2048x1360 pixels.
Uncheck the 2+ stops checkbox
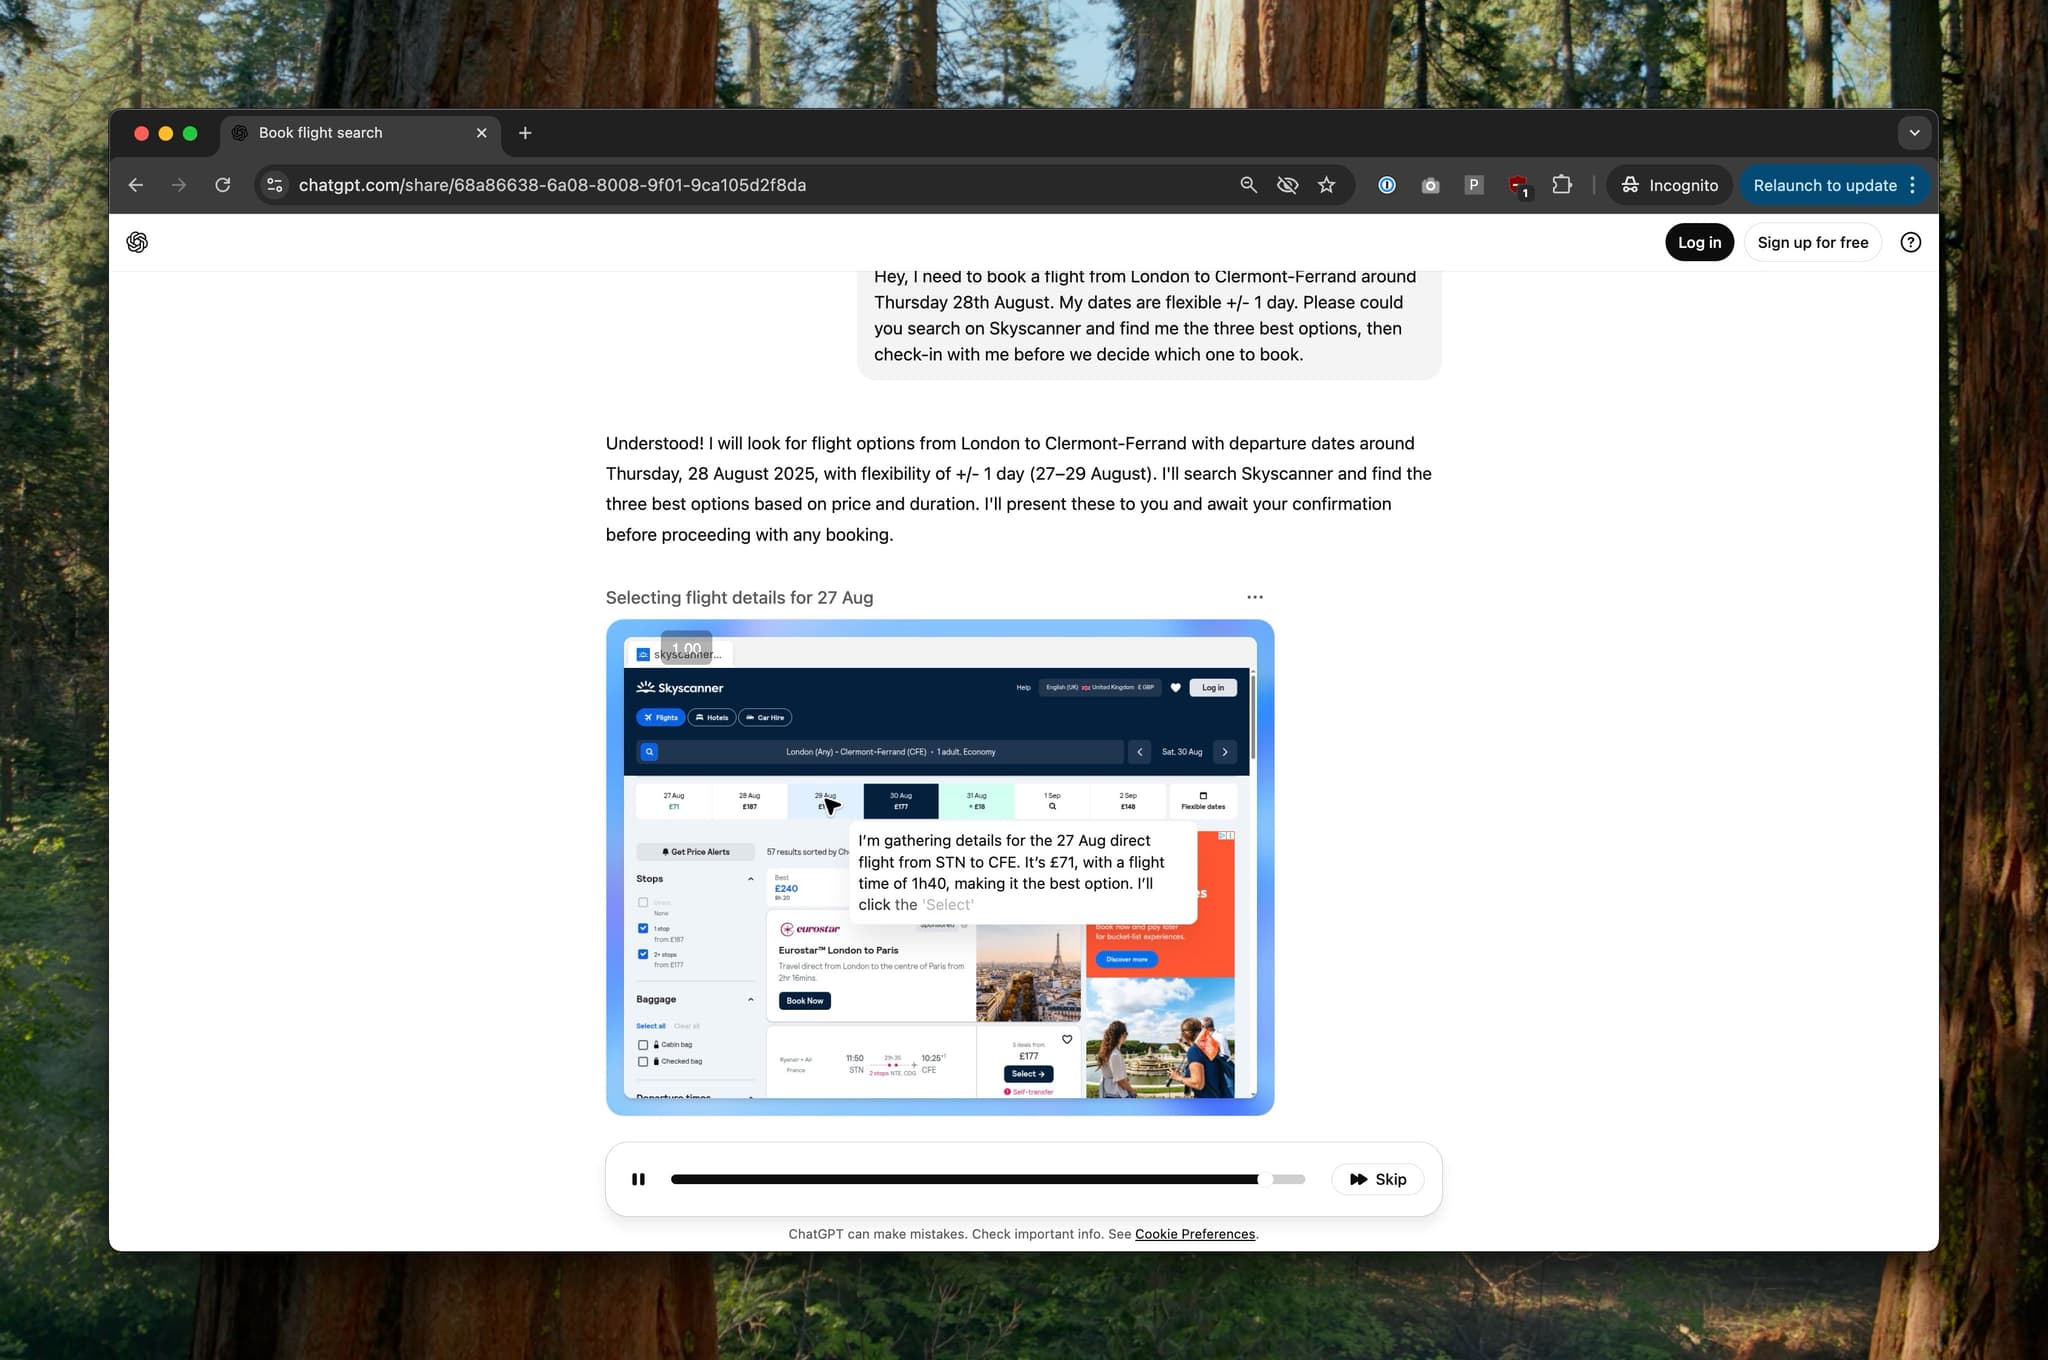(x=643, y=955)
